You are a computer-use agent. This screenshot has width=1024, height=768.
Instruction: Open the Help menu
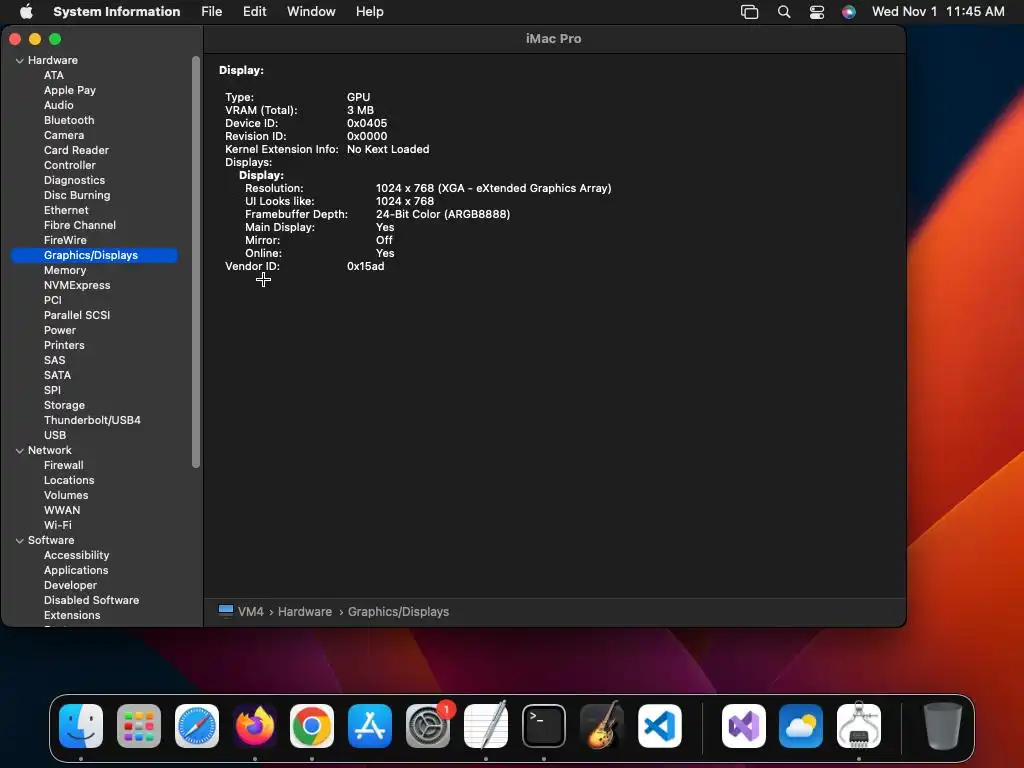coord(370,12)
